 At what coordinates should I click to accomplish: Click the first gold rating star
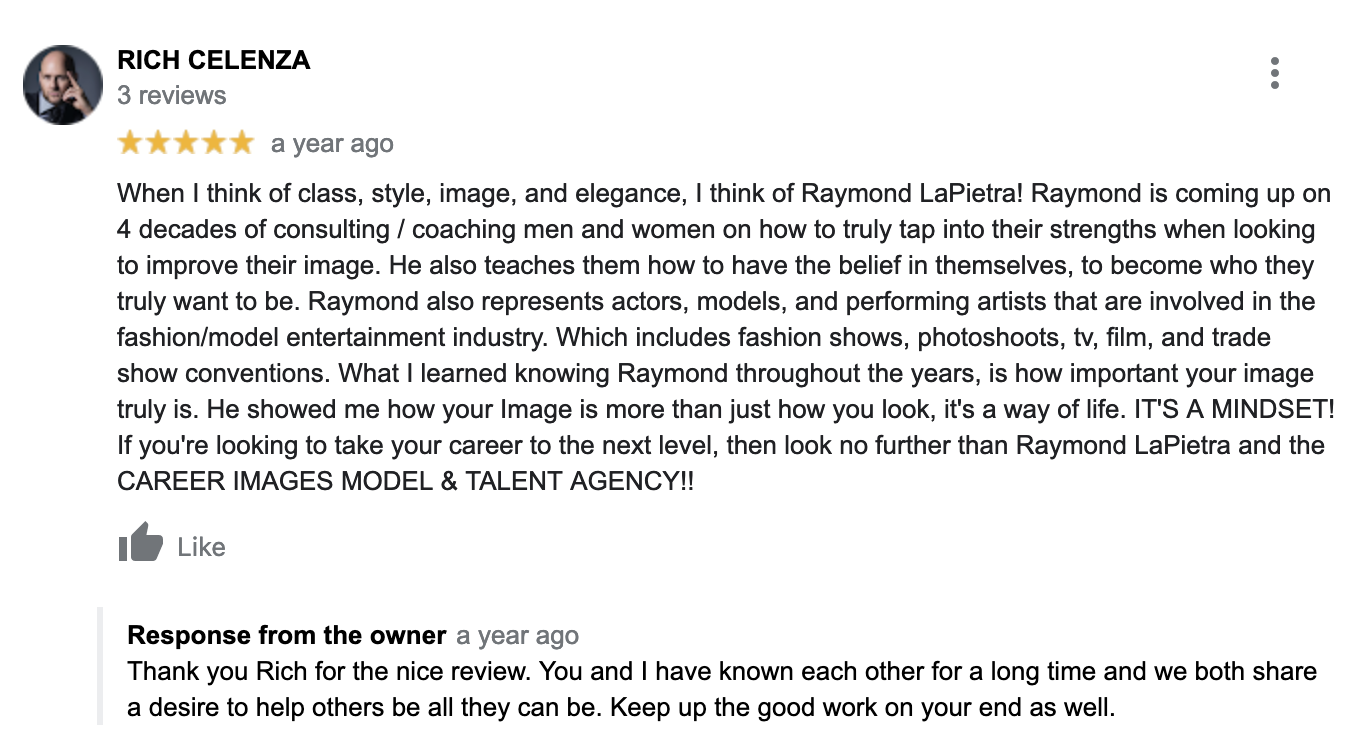coord(130,143)
